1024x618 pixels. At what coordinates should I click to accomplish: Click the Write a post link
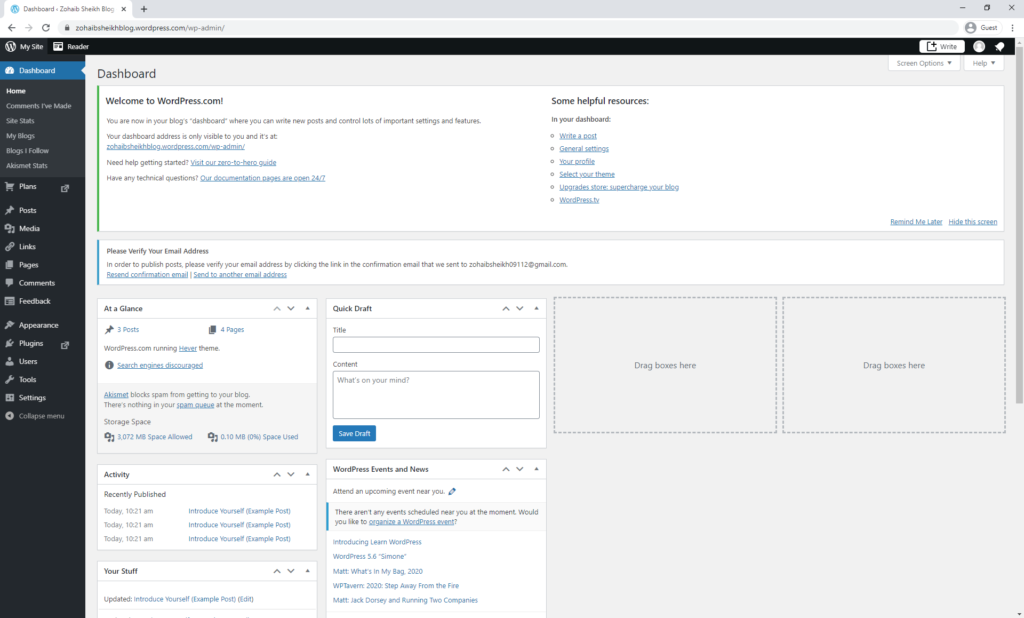[x=578, y=136]
